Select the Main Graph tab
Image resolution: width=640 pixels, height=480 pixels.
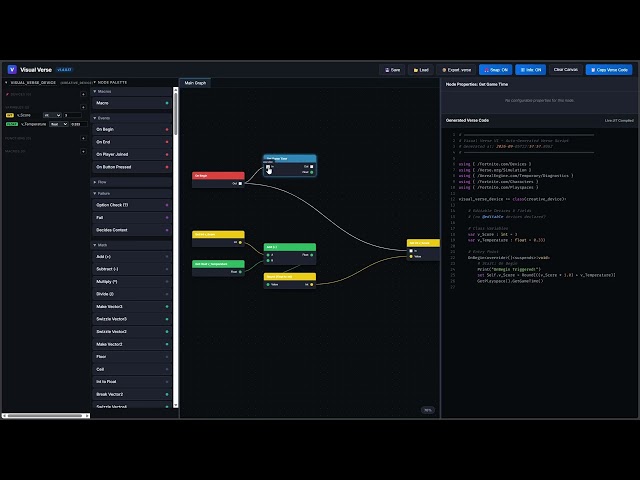coord(195,83)
